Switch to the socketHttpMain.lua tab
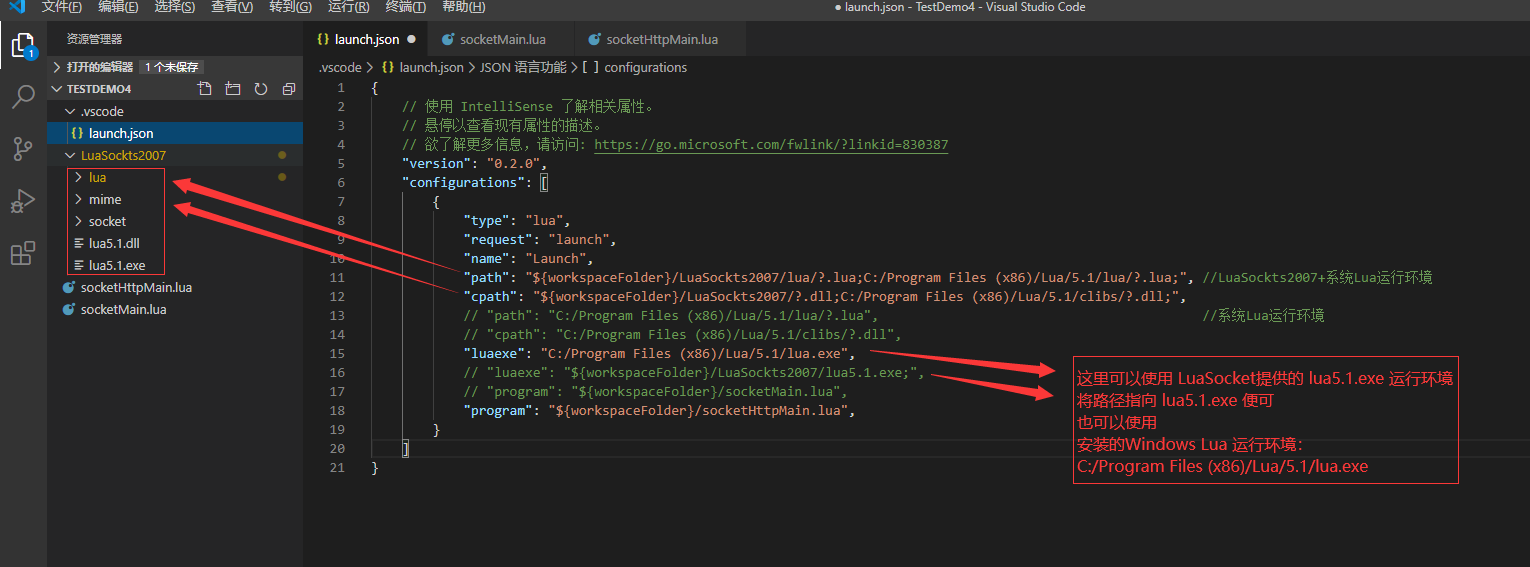 [661, 40]
